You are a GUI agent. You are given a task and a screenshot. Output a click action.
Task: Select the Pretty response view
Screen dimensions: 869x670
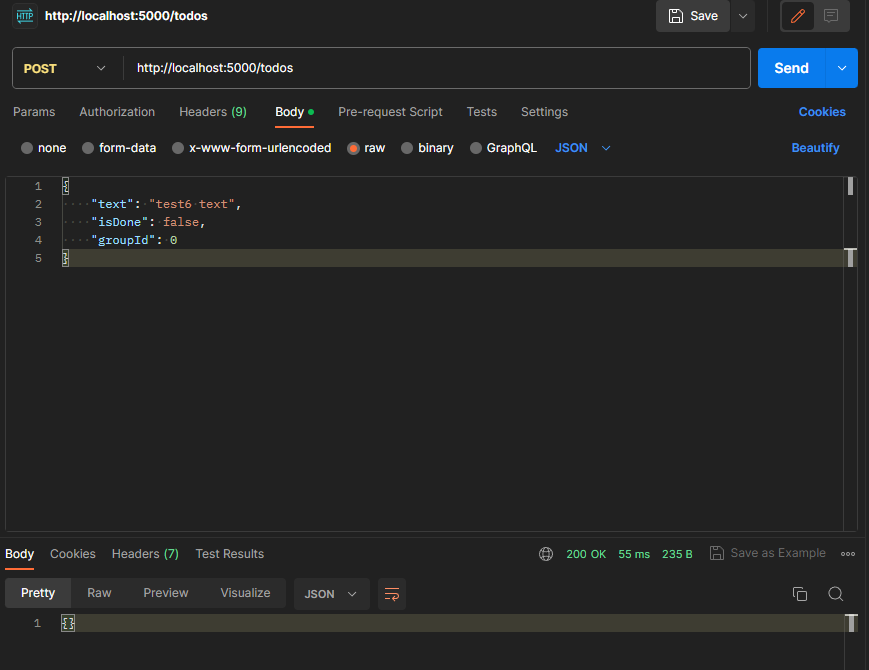(x=38, y=593)
